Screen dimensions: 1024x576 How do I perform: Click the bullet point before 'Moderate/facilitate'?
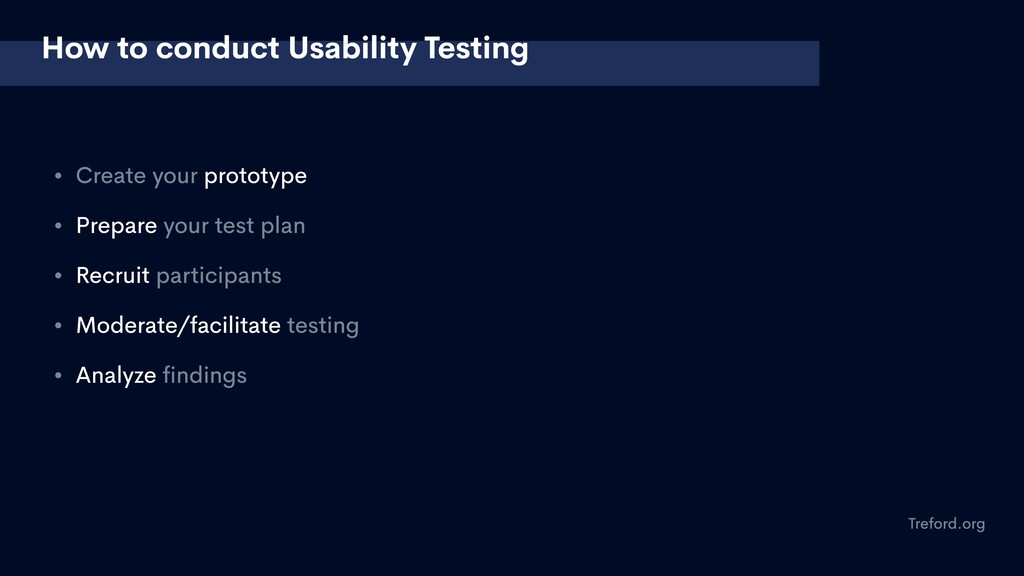coord(58,325)
